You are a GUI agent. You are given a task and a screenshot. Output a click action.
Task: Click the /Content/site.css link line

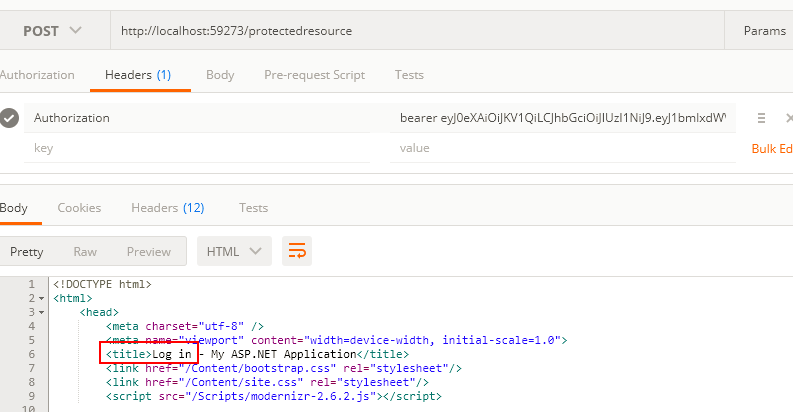pos(267,382)
